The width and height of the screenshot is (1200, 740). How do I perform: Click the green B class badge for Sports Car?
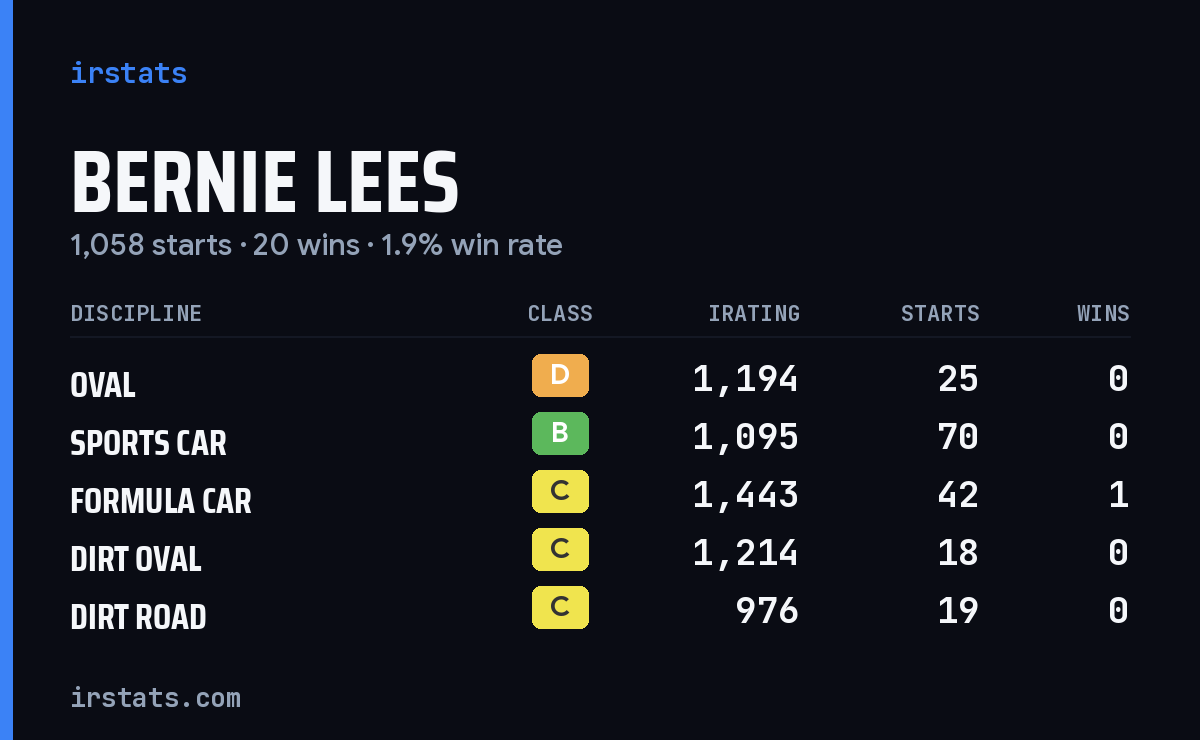560,434
